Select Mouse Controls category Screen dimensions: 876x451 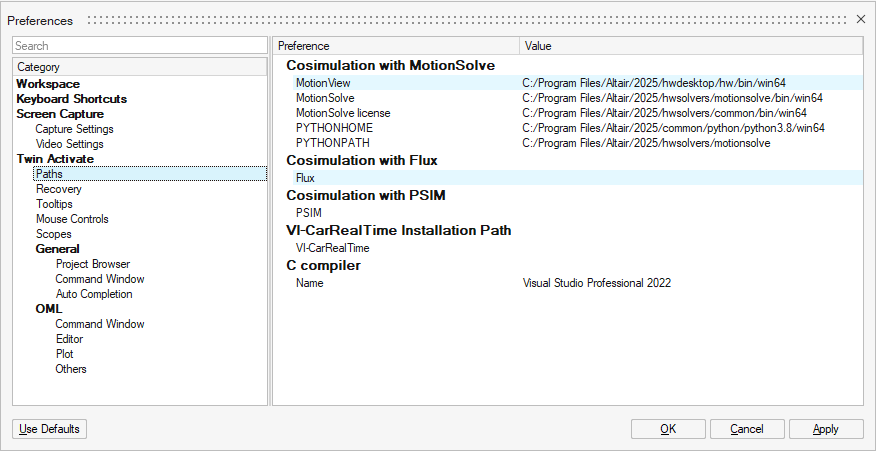[x=72, y=219]
